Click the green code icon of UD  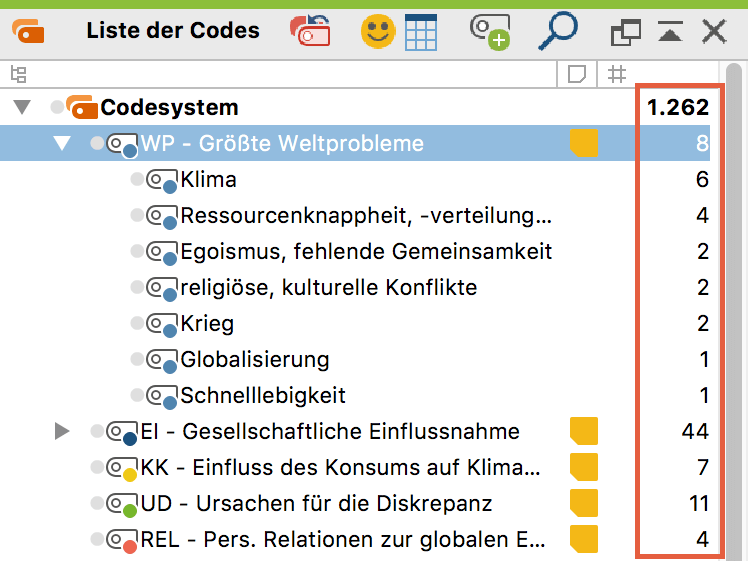(x=122, y=505)
